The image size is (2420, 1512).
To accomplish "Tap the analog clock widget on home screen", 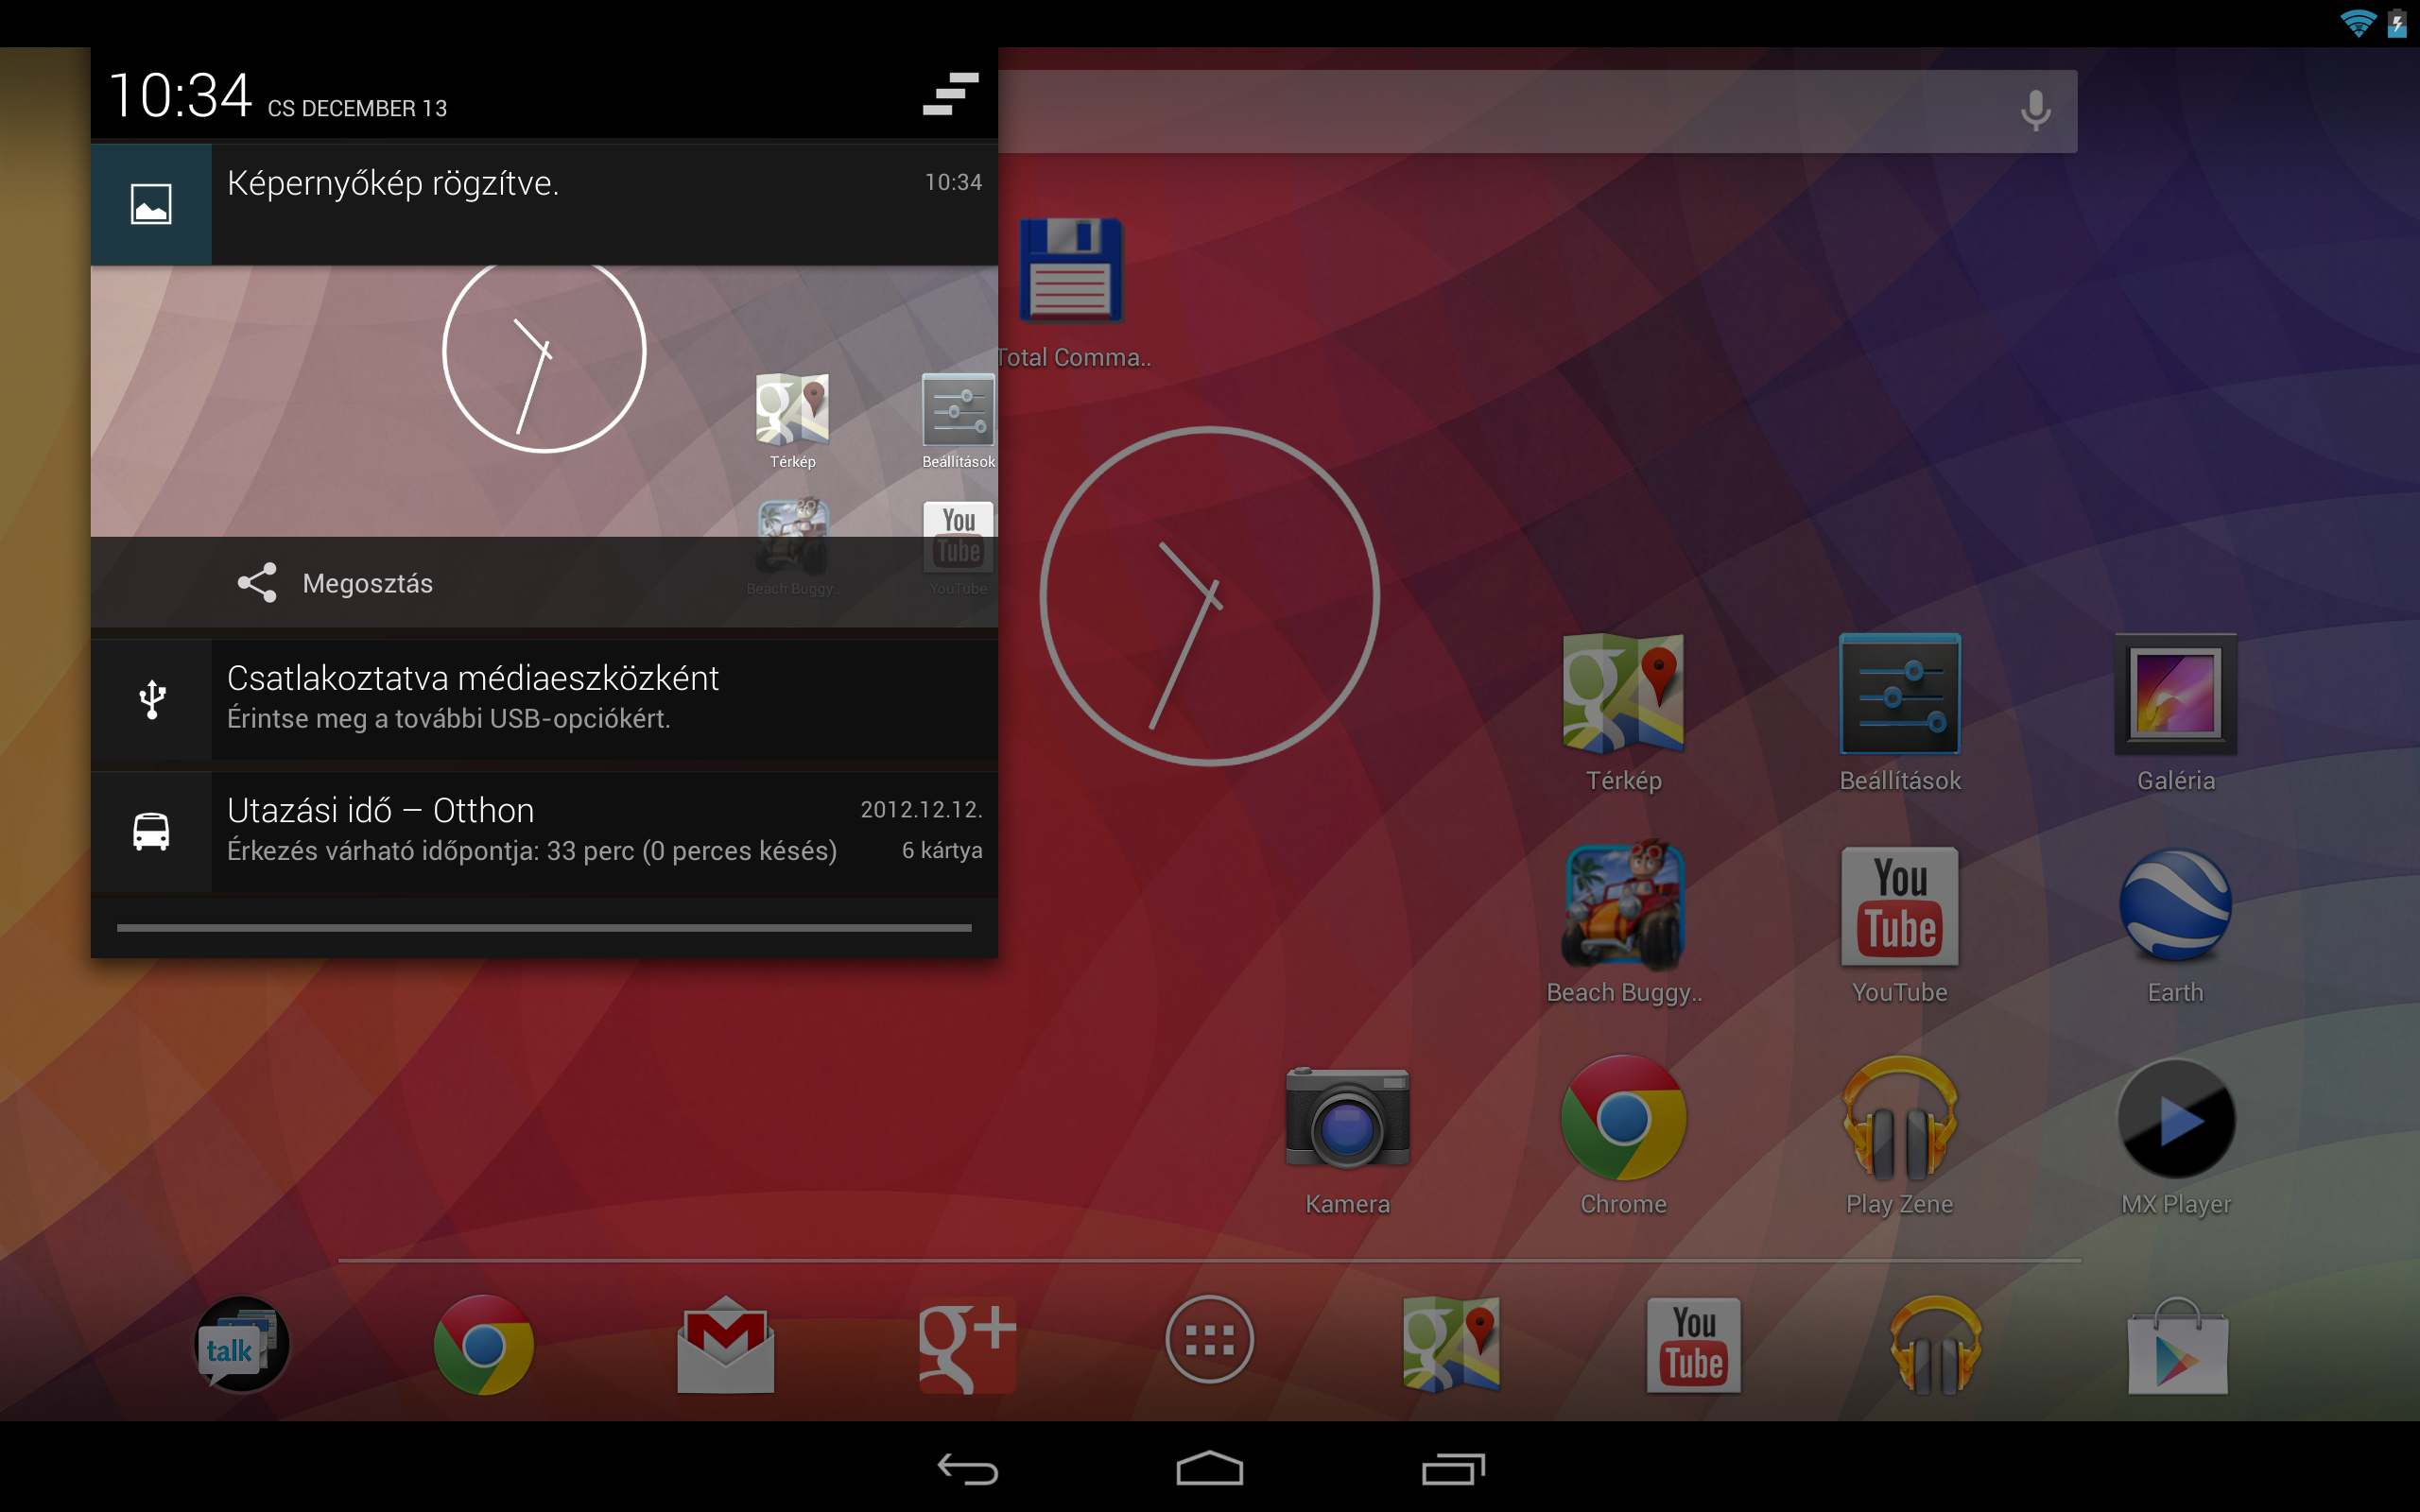I will pyautogui.click(x=1210, y=597).
